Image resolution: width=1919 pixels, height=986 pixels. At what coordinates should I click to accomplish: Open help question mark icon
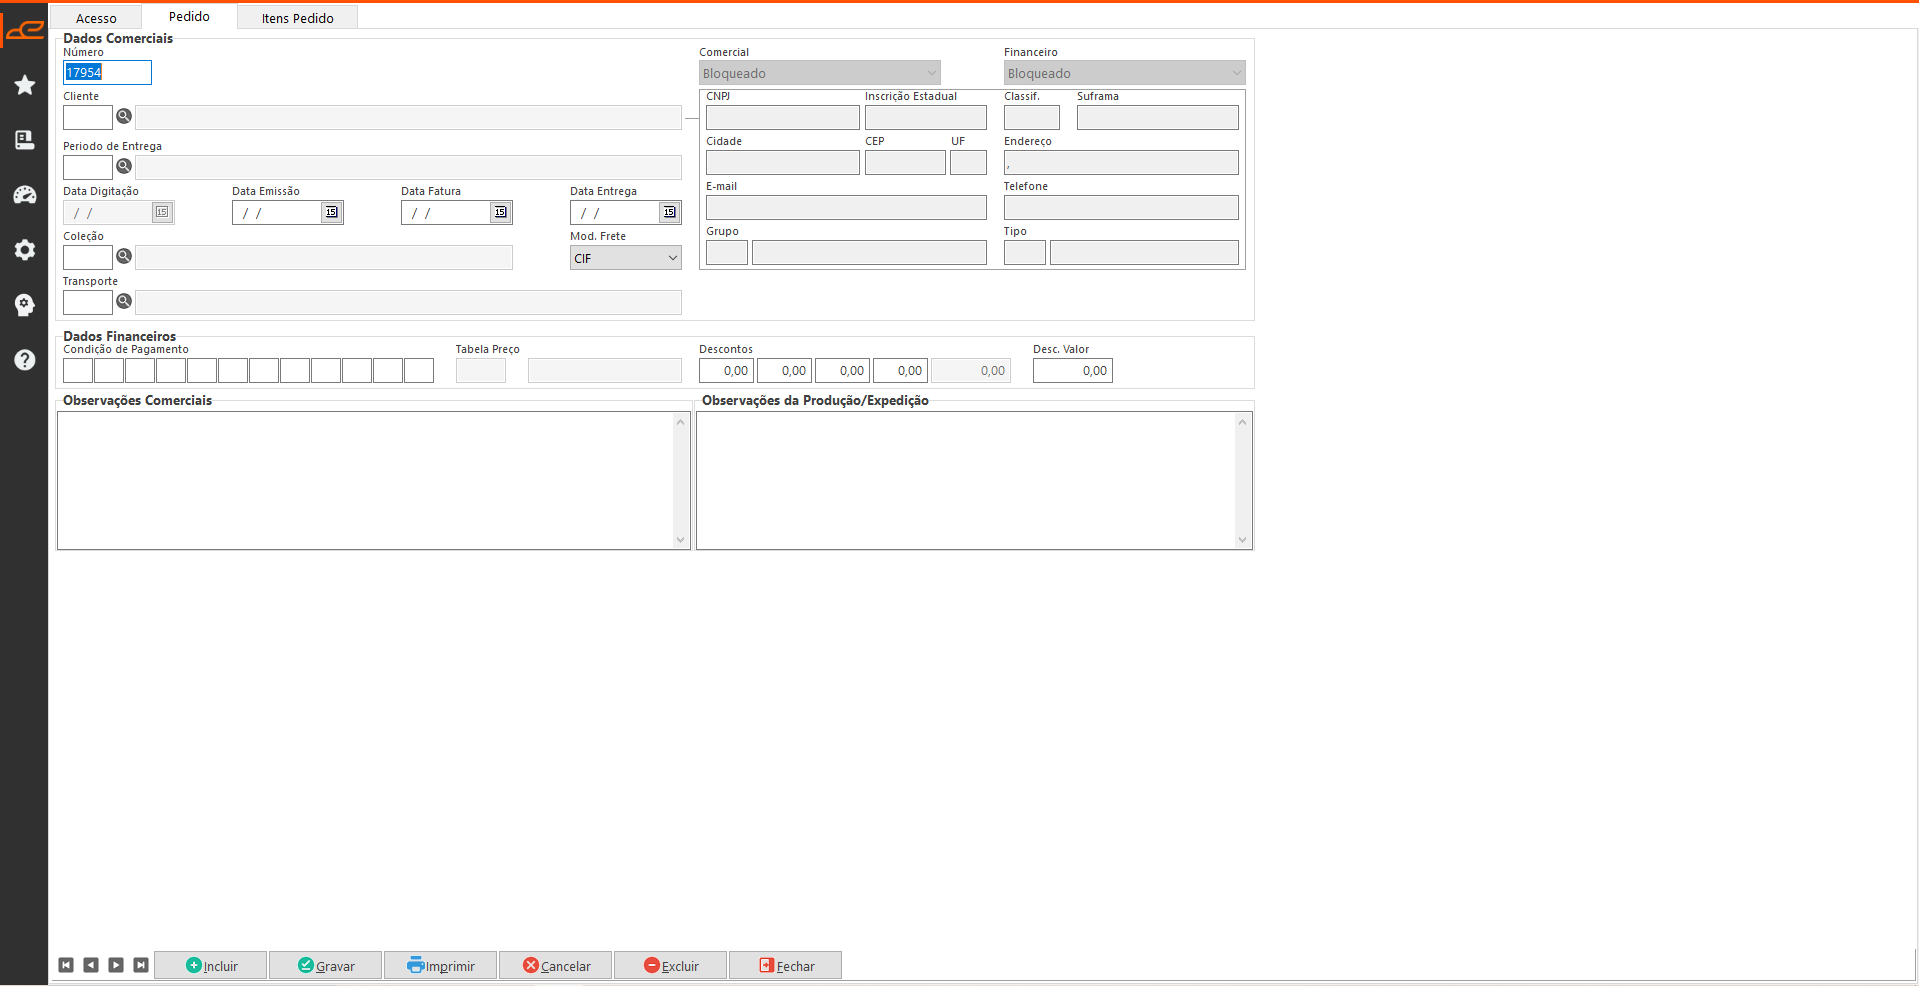[25, 360]
